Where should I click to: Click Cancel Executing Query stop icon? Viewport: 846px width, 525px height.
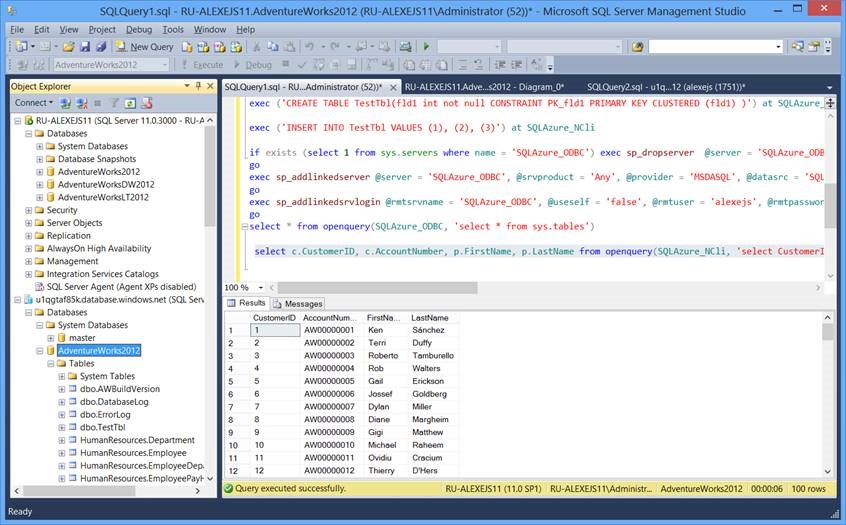[285, 65]
